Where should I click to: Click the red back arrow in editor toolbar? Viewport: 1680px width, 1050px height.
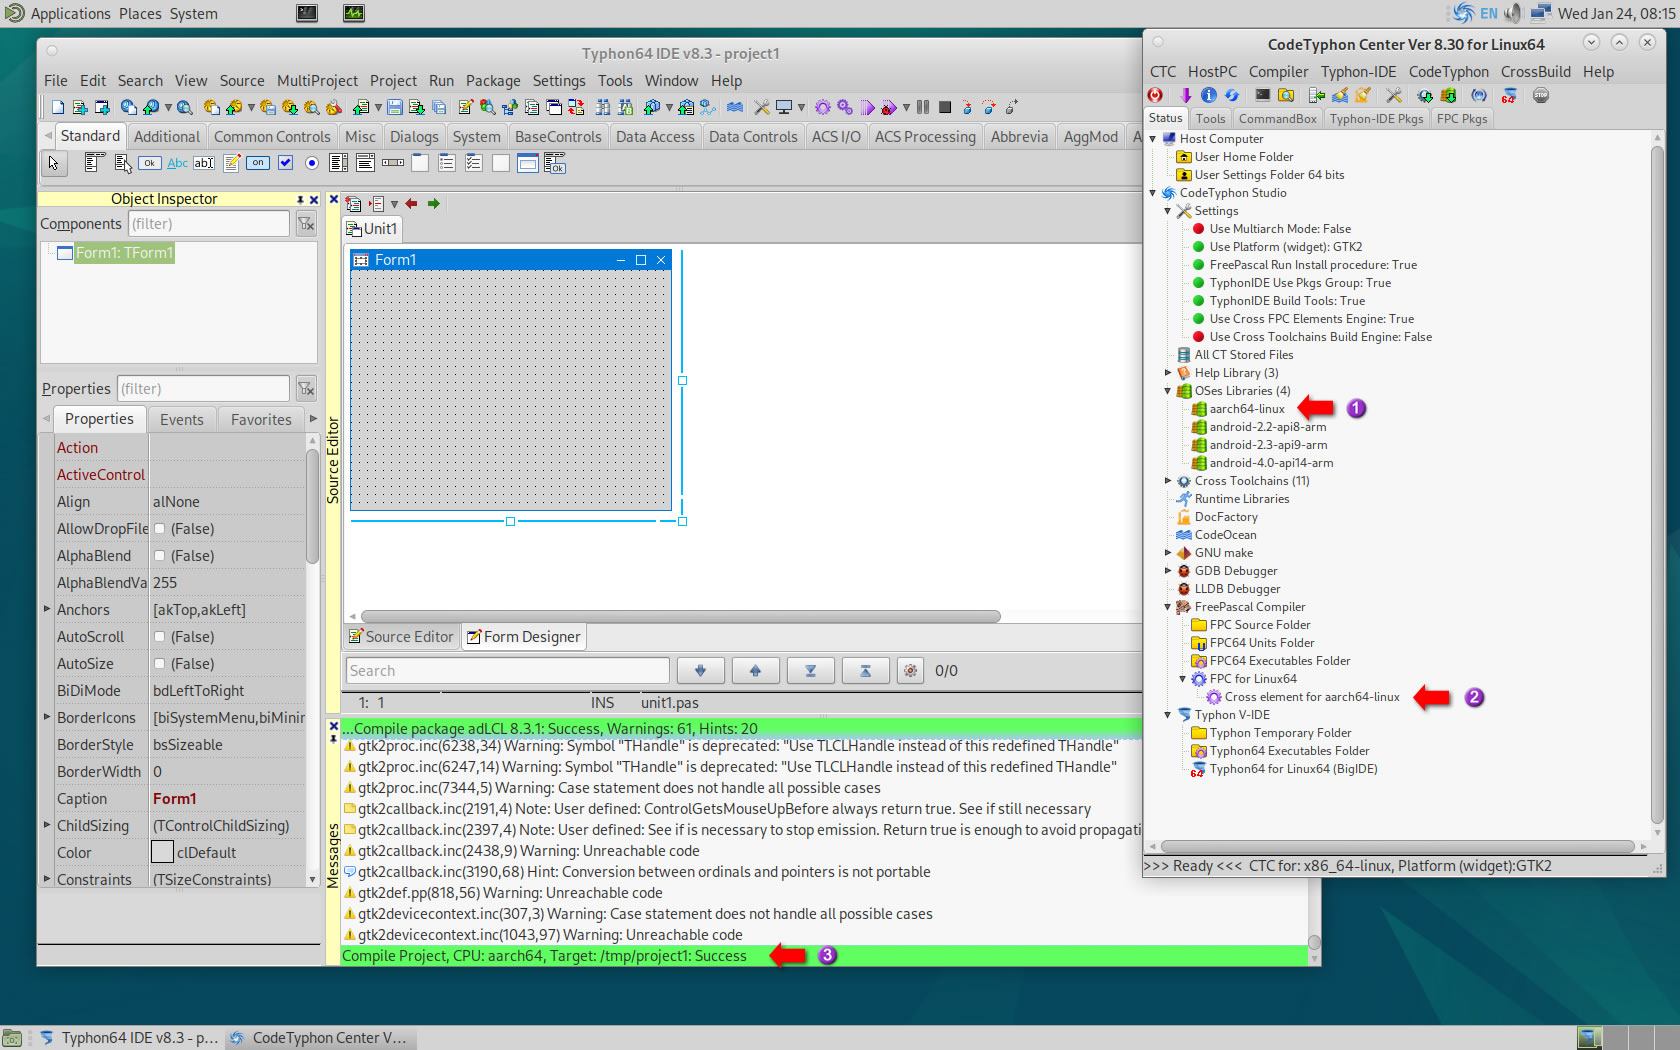pos(411,204)
